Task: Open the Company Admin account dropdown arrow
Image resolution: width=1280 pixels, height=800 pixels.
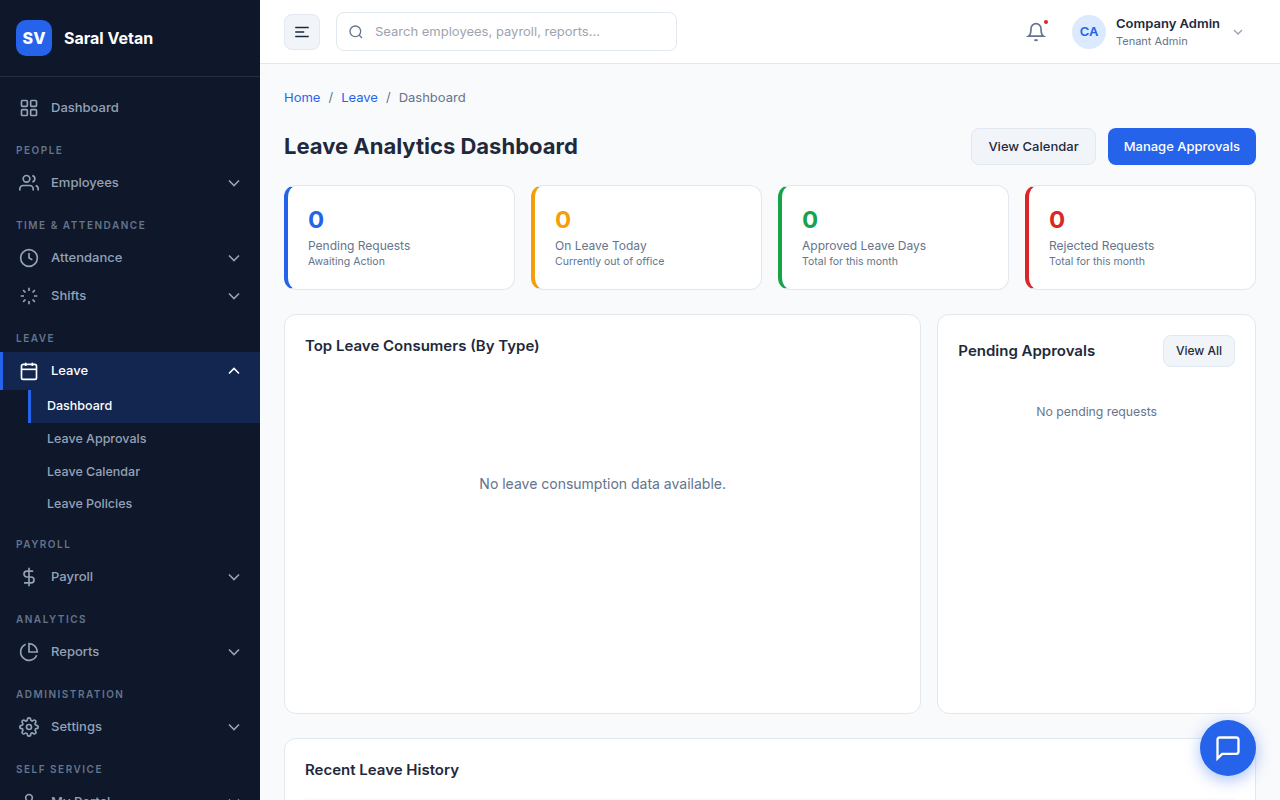Action: click(1238, 32)
